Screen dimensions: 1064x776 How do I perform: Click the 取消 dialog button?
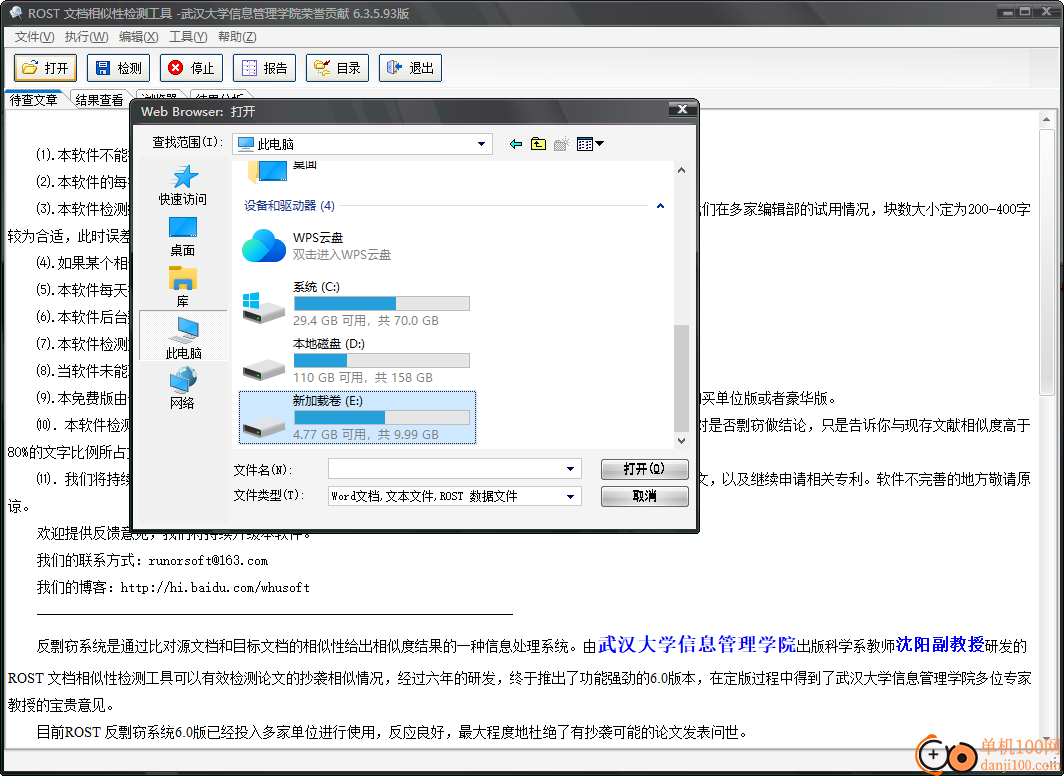645,497
